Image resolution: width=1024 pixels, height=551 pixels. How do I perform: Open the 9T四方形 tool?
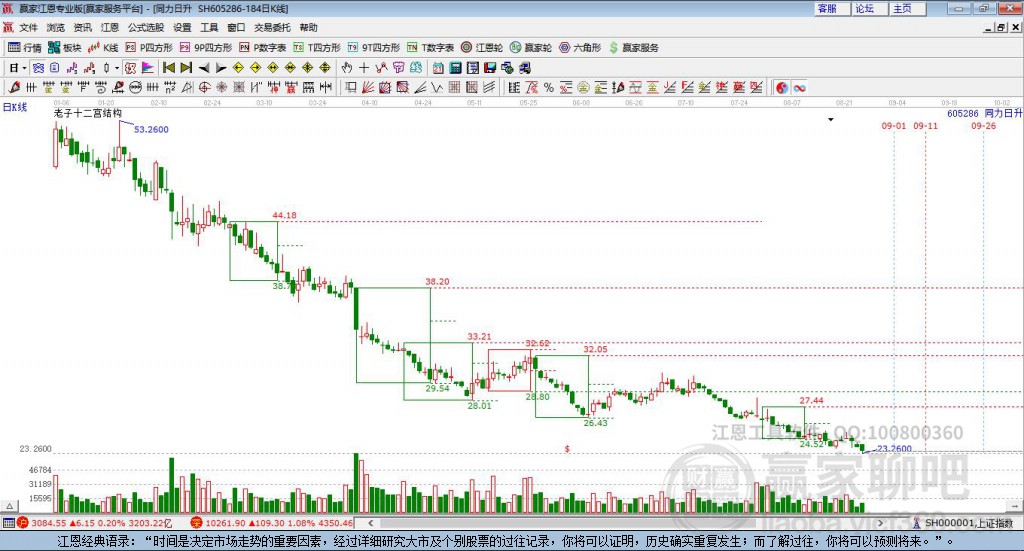374,48
